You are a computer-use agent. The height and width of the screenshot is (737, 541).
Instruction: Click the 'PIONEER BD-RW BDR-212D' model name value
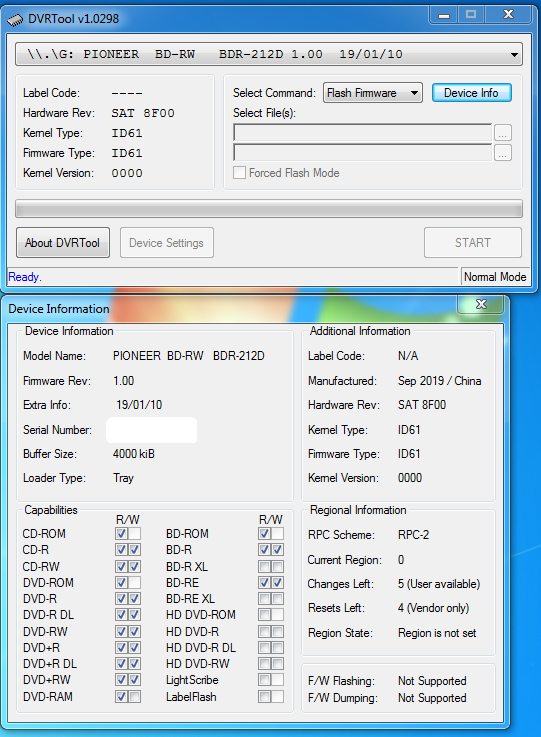[188, 356]
